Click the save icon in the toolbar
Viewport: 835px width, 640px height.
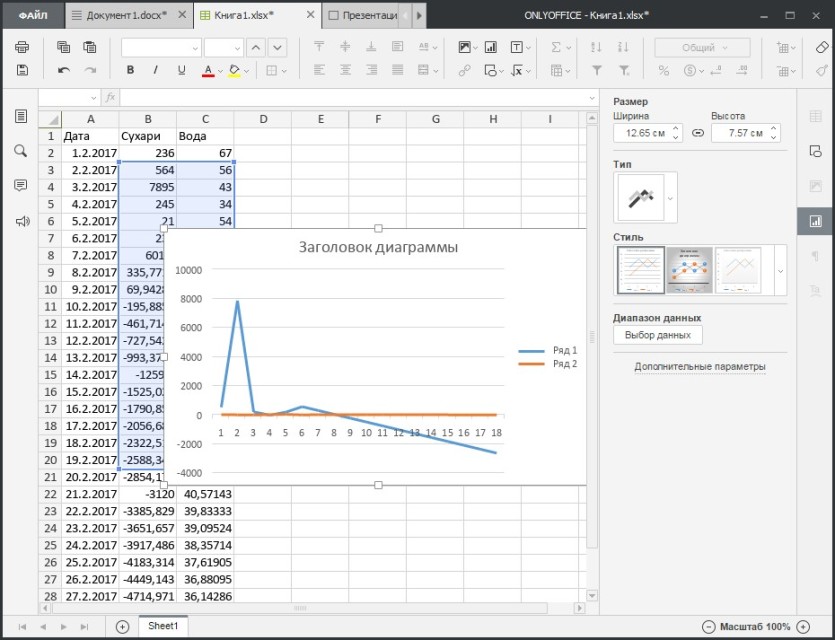point(22,70)
